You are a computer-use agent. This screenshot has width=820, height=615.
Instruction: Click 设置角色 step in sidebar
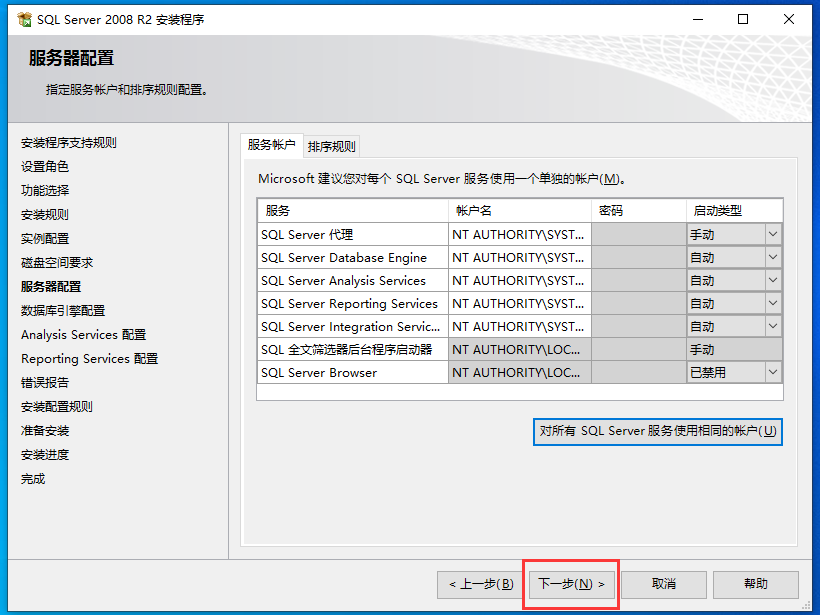[x=45, y=167]
